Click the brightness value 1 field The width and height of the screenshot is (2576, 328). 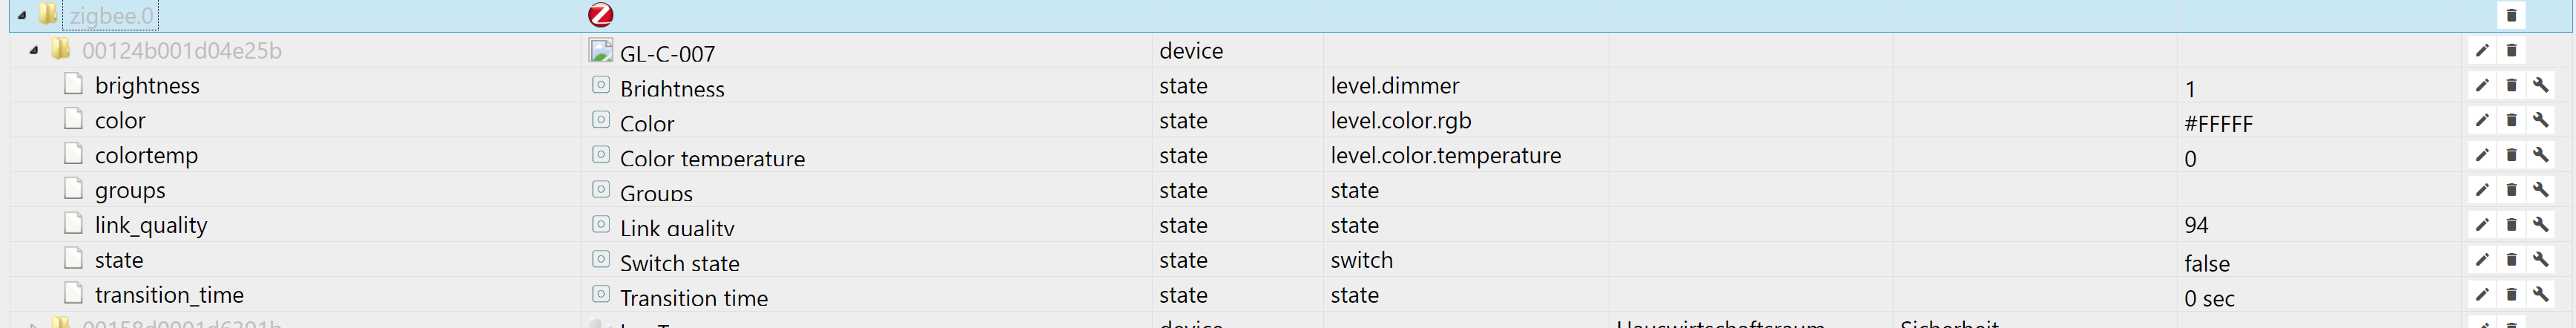pyautogui.click(x=2190, y=89)
